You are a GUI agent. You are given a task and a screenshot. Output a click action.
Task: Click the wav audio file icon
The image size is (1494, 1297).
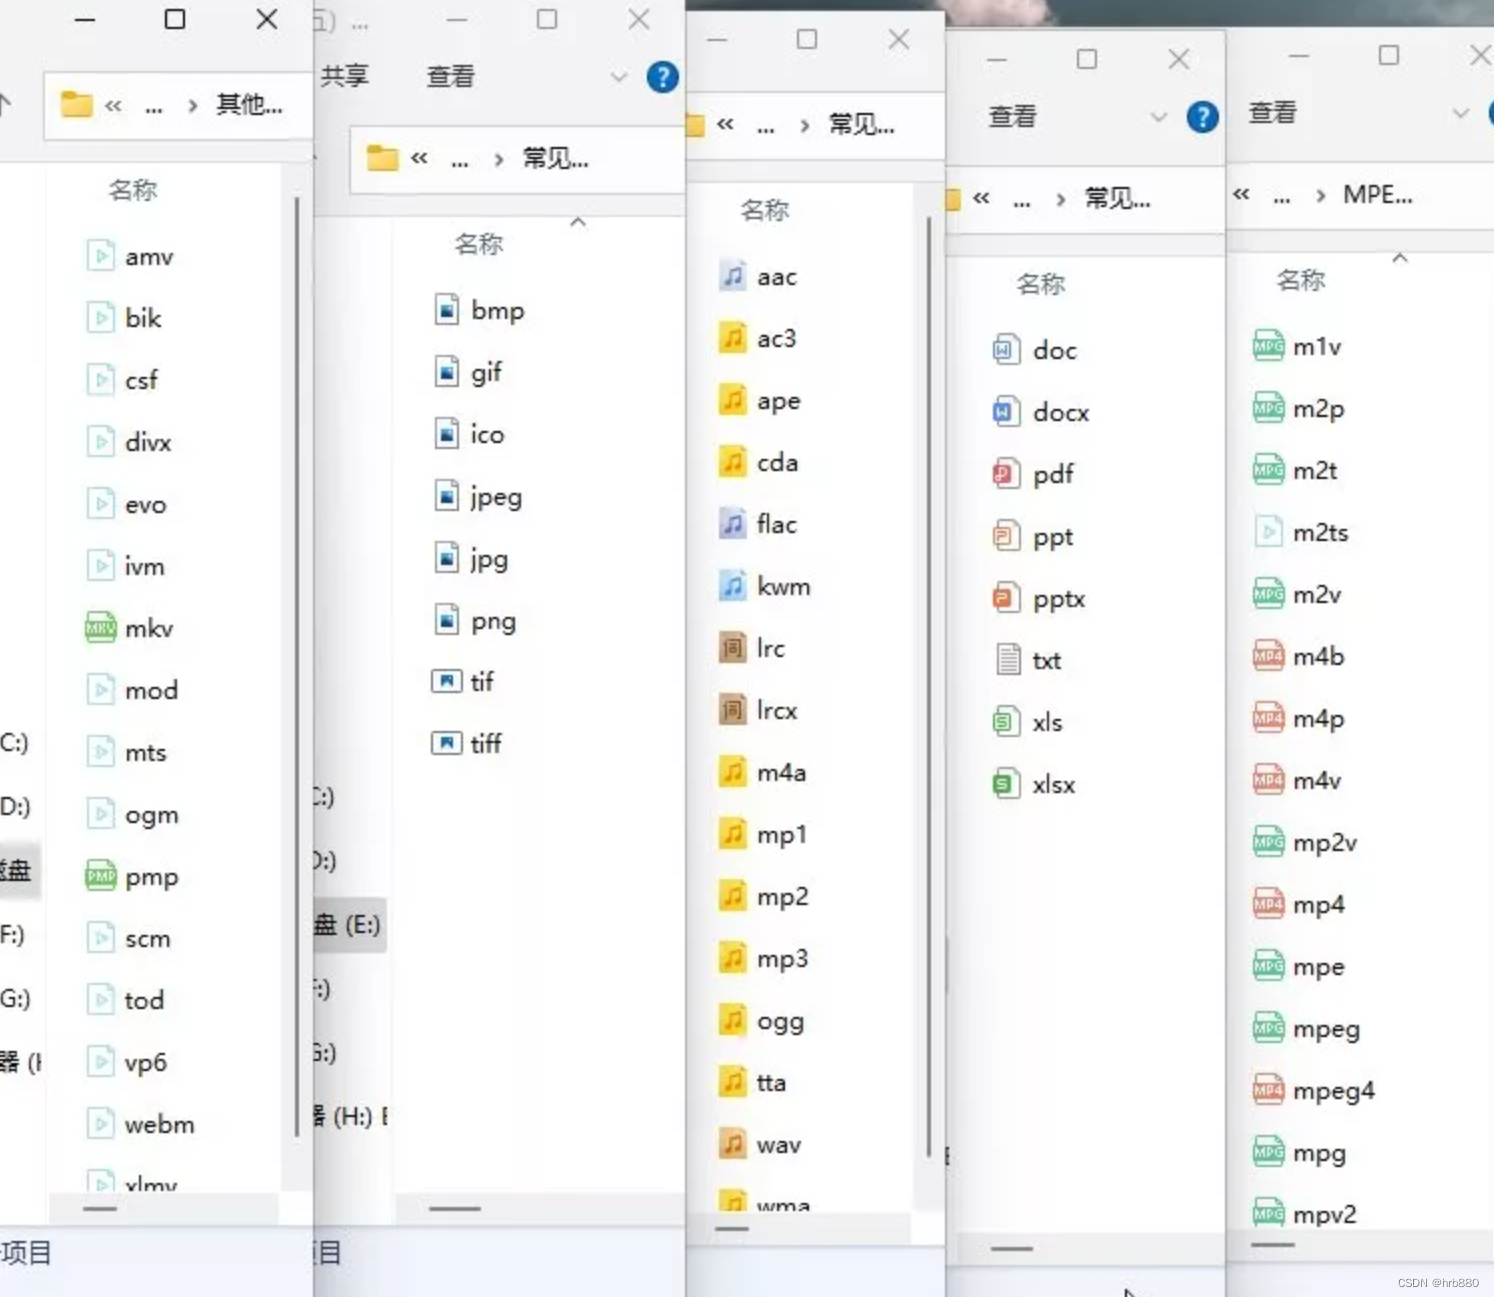pyautogui.click(x=733, y=1144)
